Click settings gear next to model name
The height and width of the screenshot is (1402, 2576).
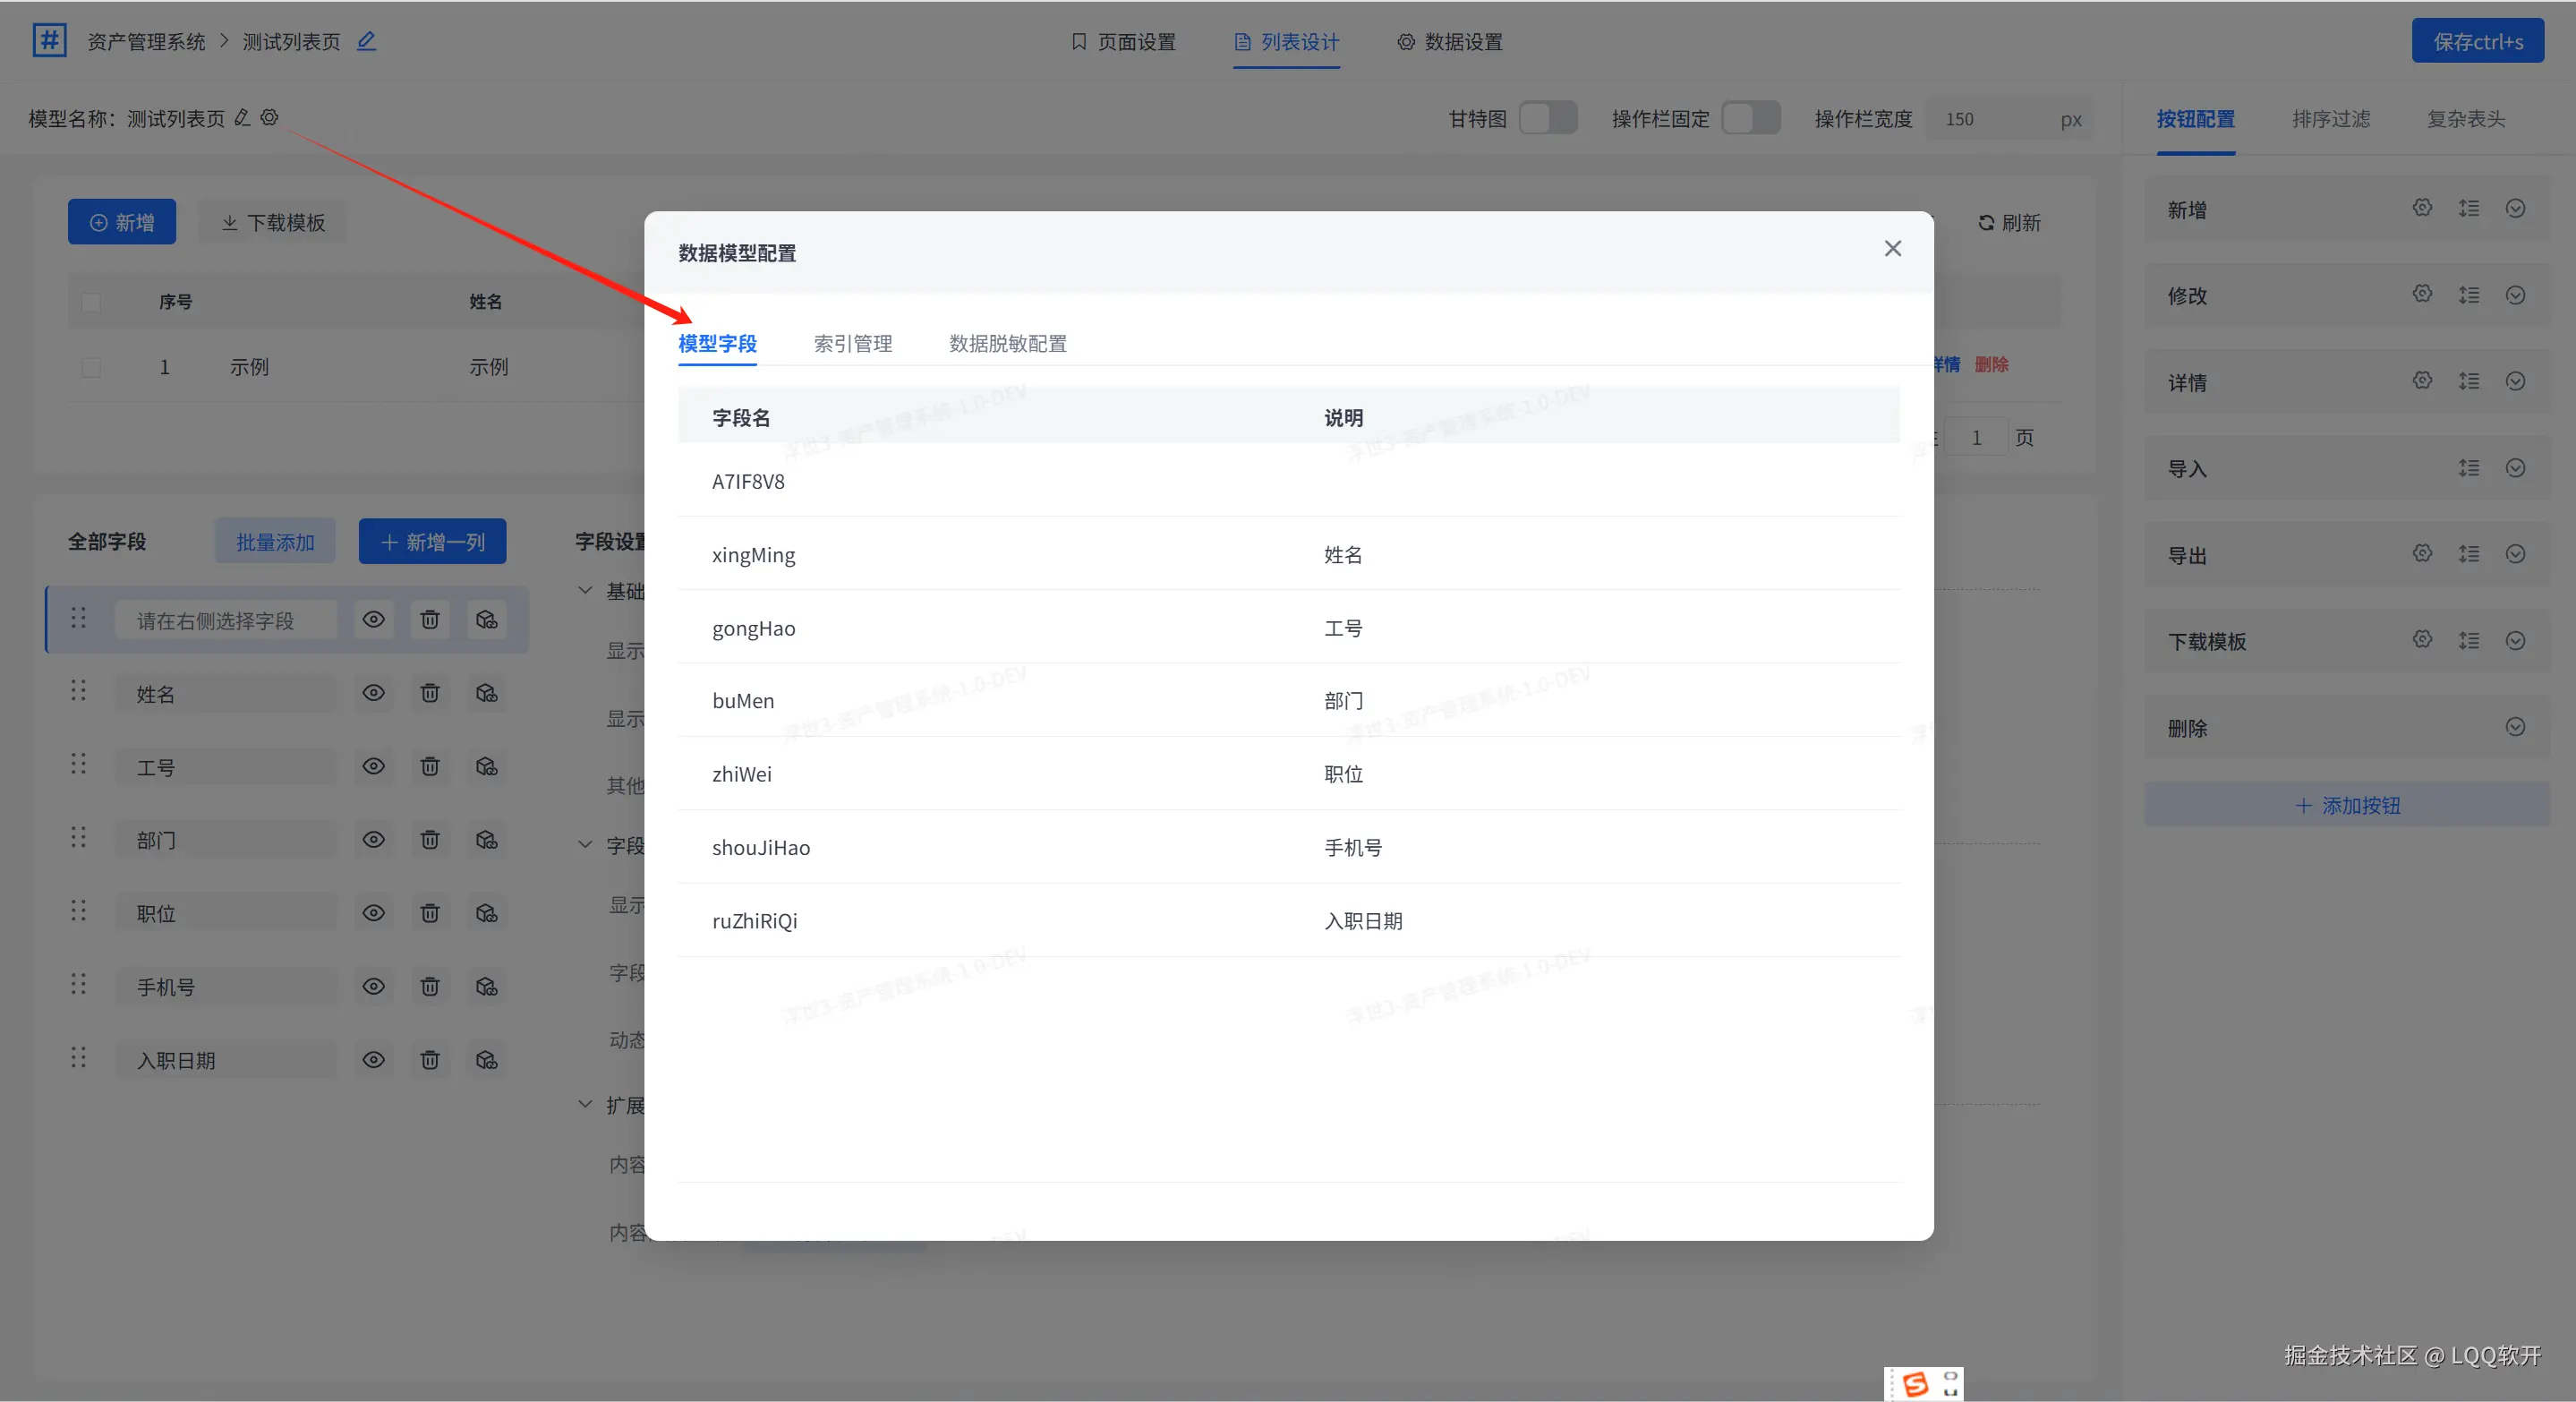(x=269, y=118)
